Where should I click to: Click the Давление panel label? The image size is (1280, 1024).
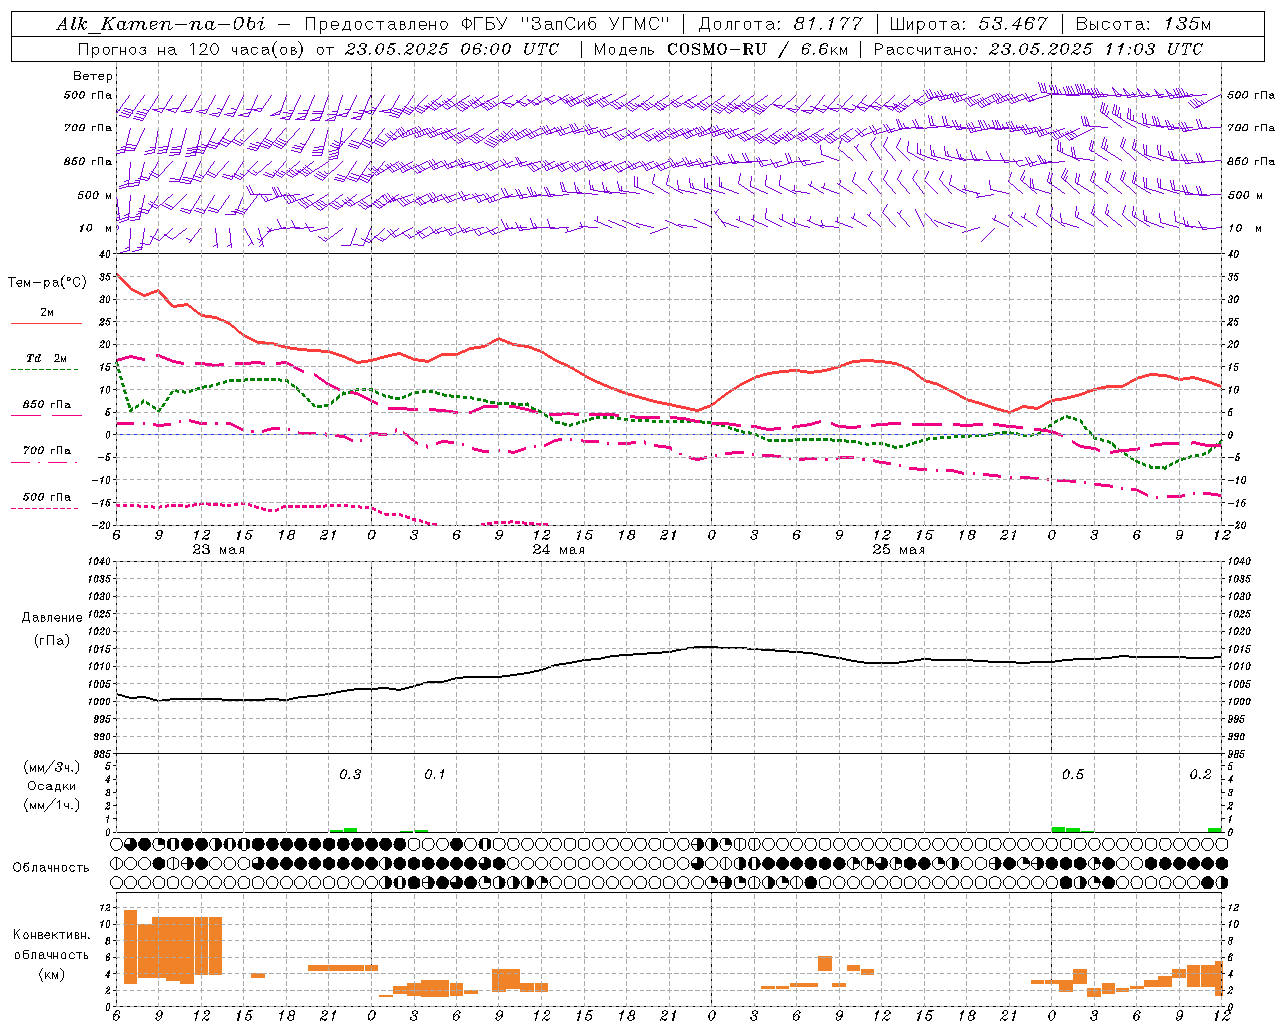(x=52, y=618)
